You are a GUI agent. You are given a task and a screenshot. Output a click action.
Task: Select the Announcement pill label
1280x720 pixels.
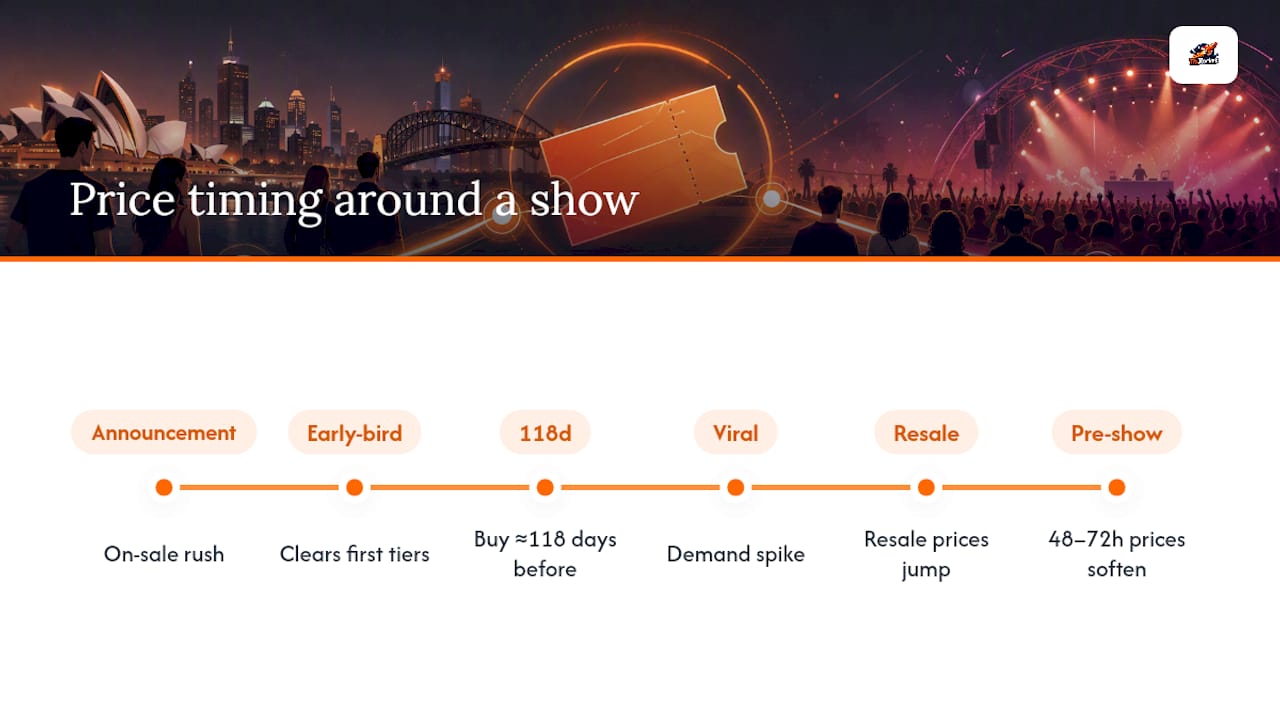click(x=164, y=433)
